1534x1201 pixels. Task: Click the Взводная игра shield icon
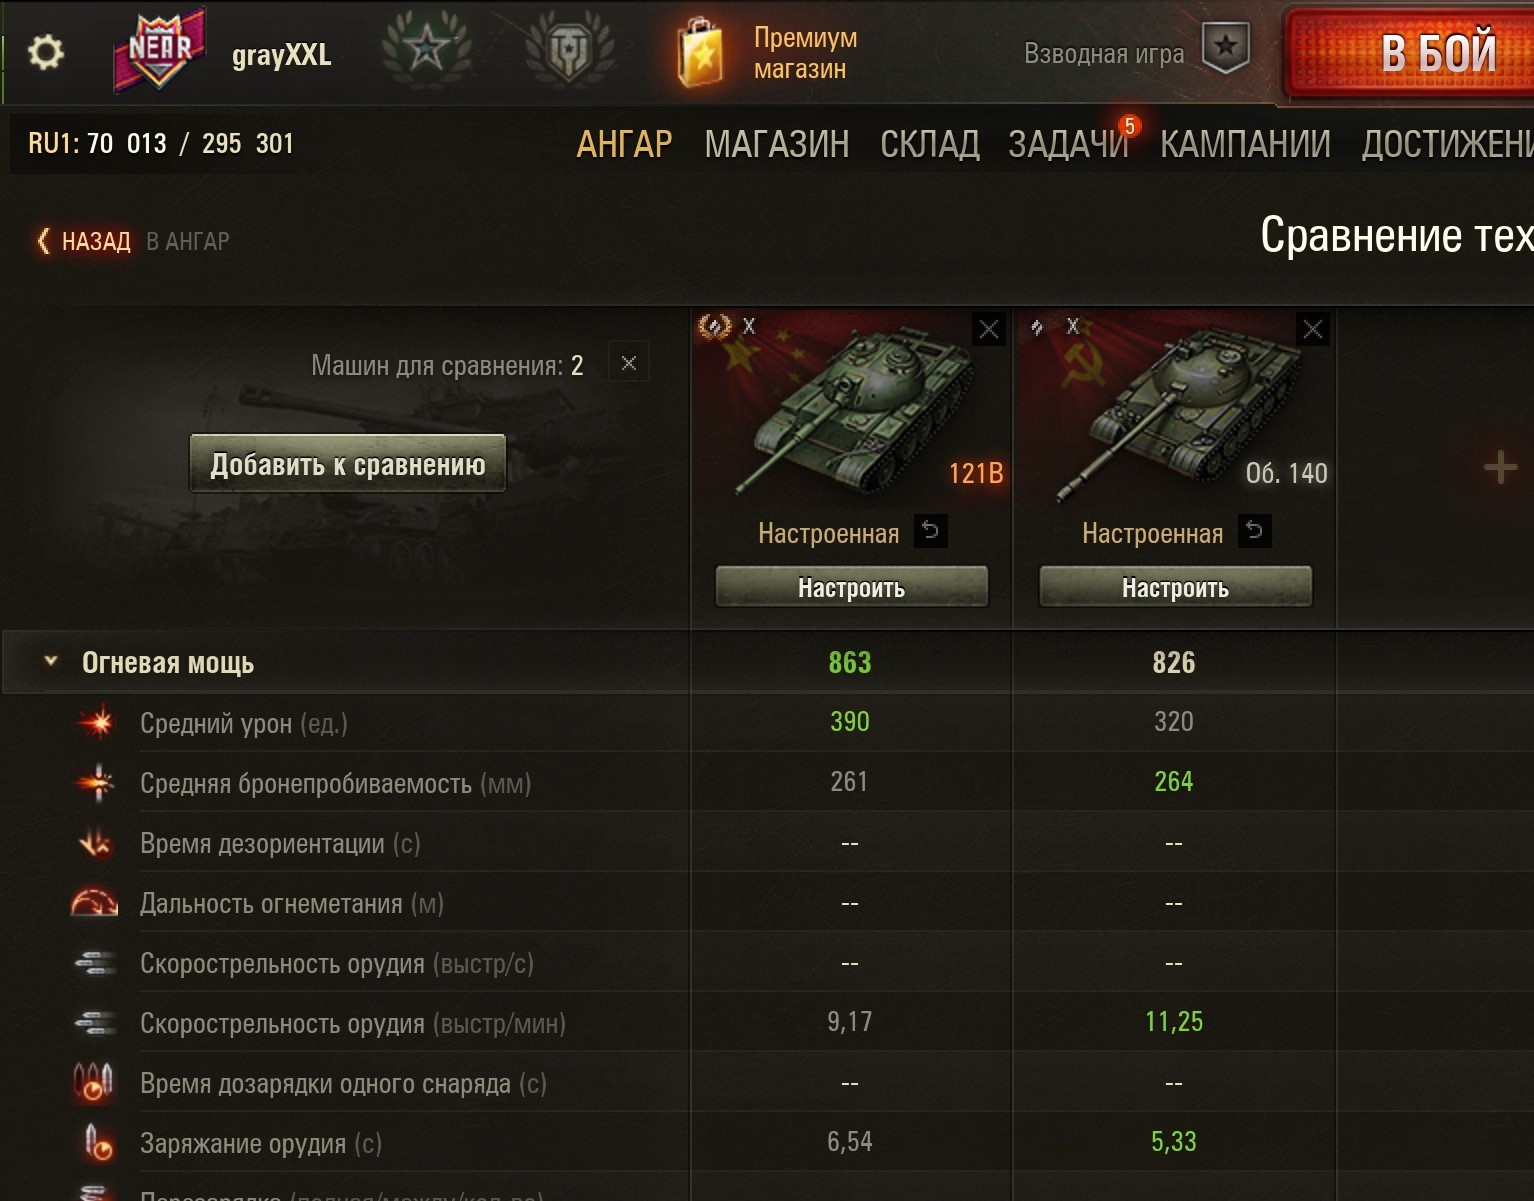[1225, 48]
